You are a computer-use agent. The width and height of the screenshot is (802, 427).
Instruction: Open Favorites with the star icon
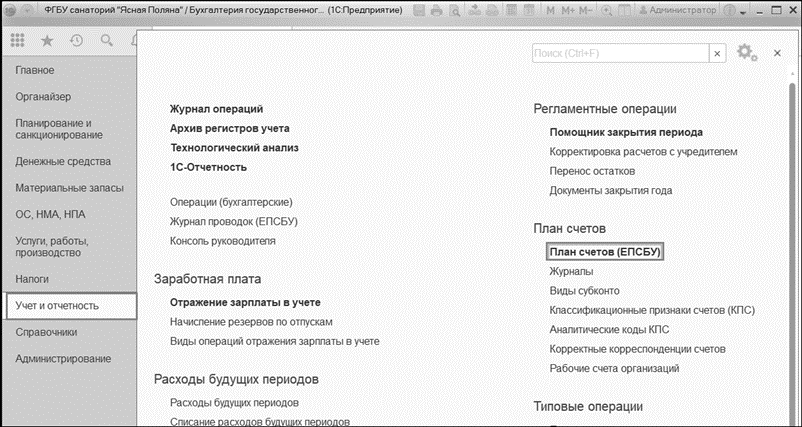pos(47,41)
